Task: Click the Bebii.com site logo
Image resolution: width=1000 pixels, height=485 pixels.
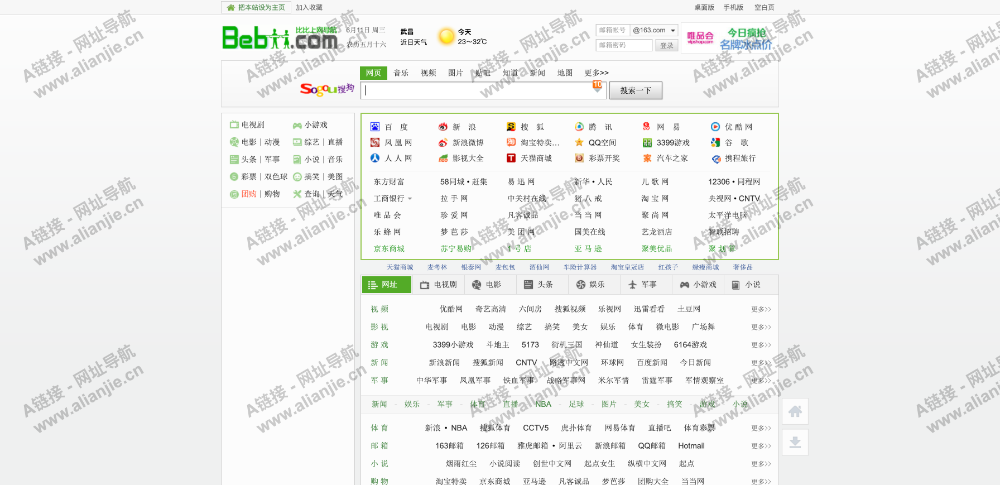Action: [x=280, y=37]
